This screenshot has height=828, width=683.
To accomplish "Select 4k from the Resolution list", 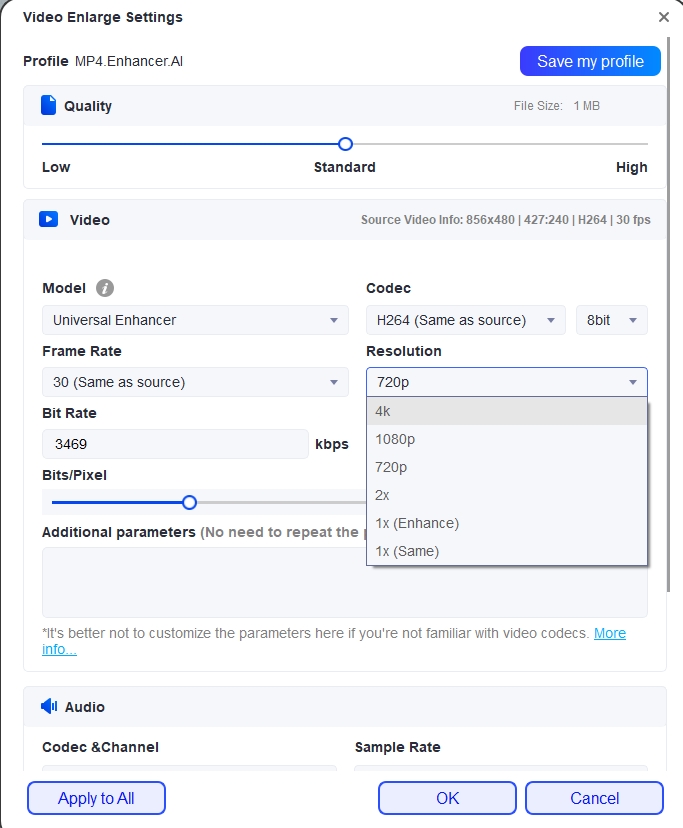I will [450, 411].
